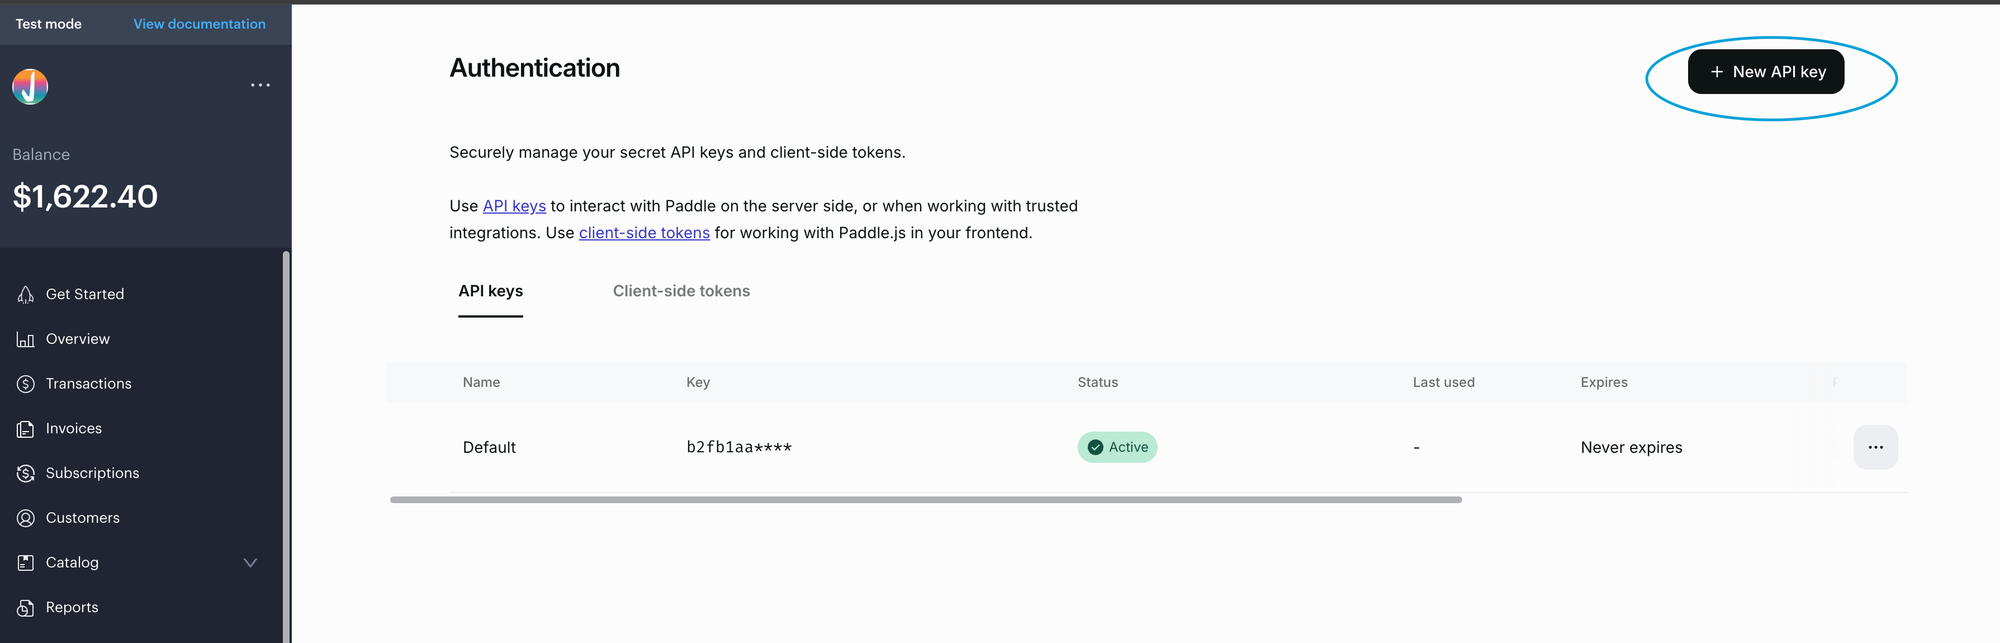Click the colorful account avatar logo
The image size is (2000, 643).
[x=30, y=87]
